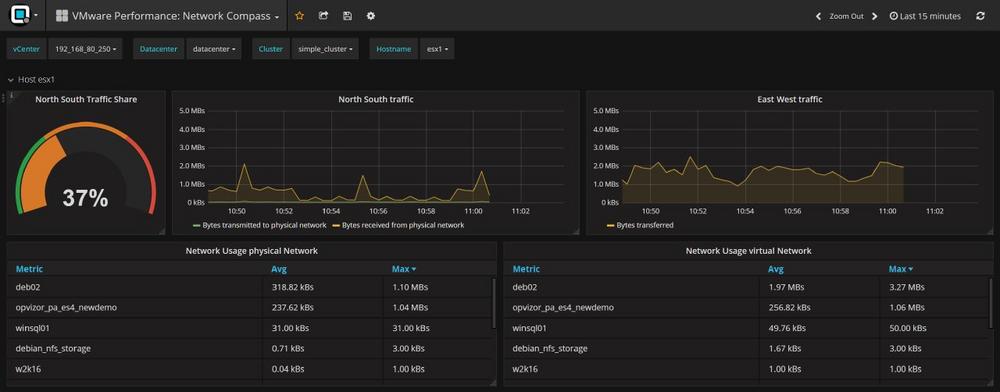Open the VMware Performance dashboard title dropdown
The width and height of the screenshot is (1000, 392).
[168, 16]
